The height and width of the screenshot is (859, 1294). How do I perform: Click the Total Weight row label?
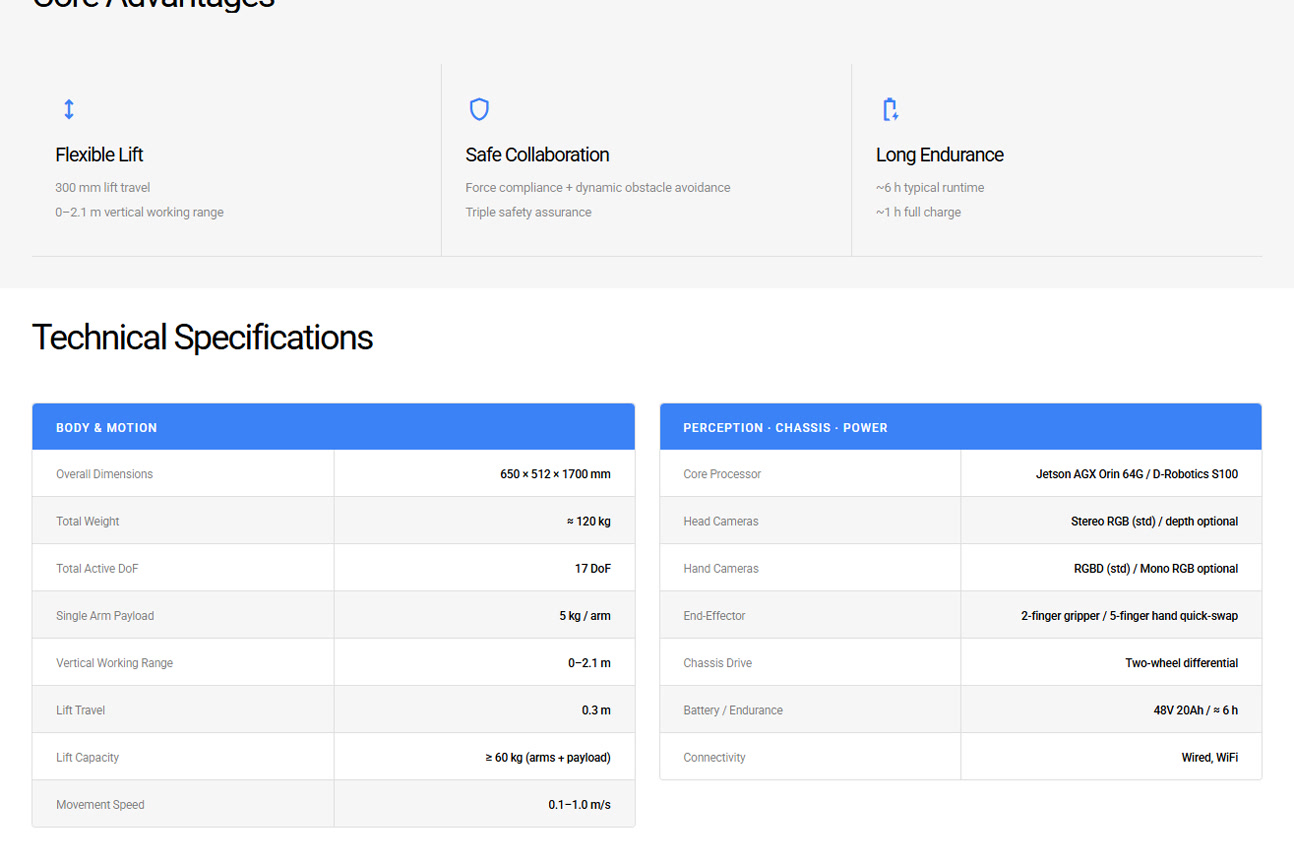pyautogui.click(x=87, y=521)
